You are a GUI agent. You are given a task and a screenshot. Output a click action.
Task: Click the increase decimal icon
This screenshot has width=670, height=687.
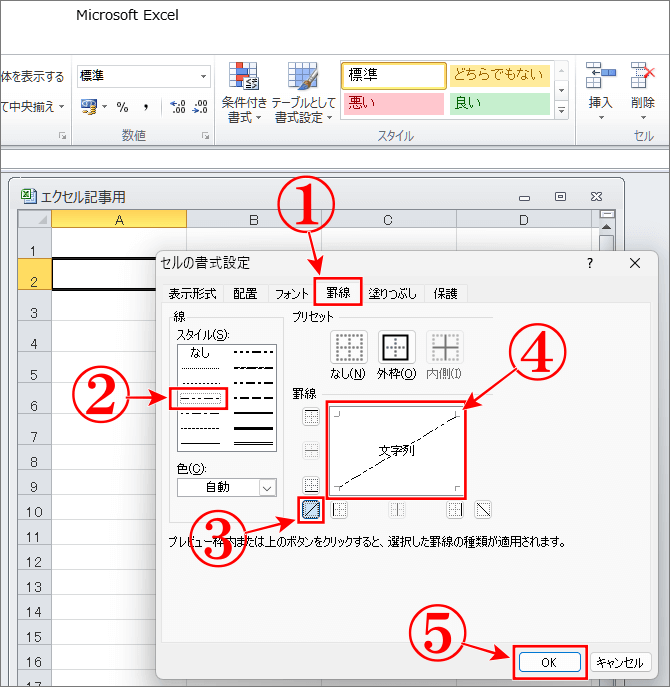[x=178, y=107]
